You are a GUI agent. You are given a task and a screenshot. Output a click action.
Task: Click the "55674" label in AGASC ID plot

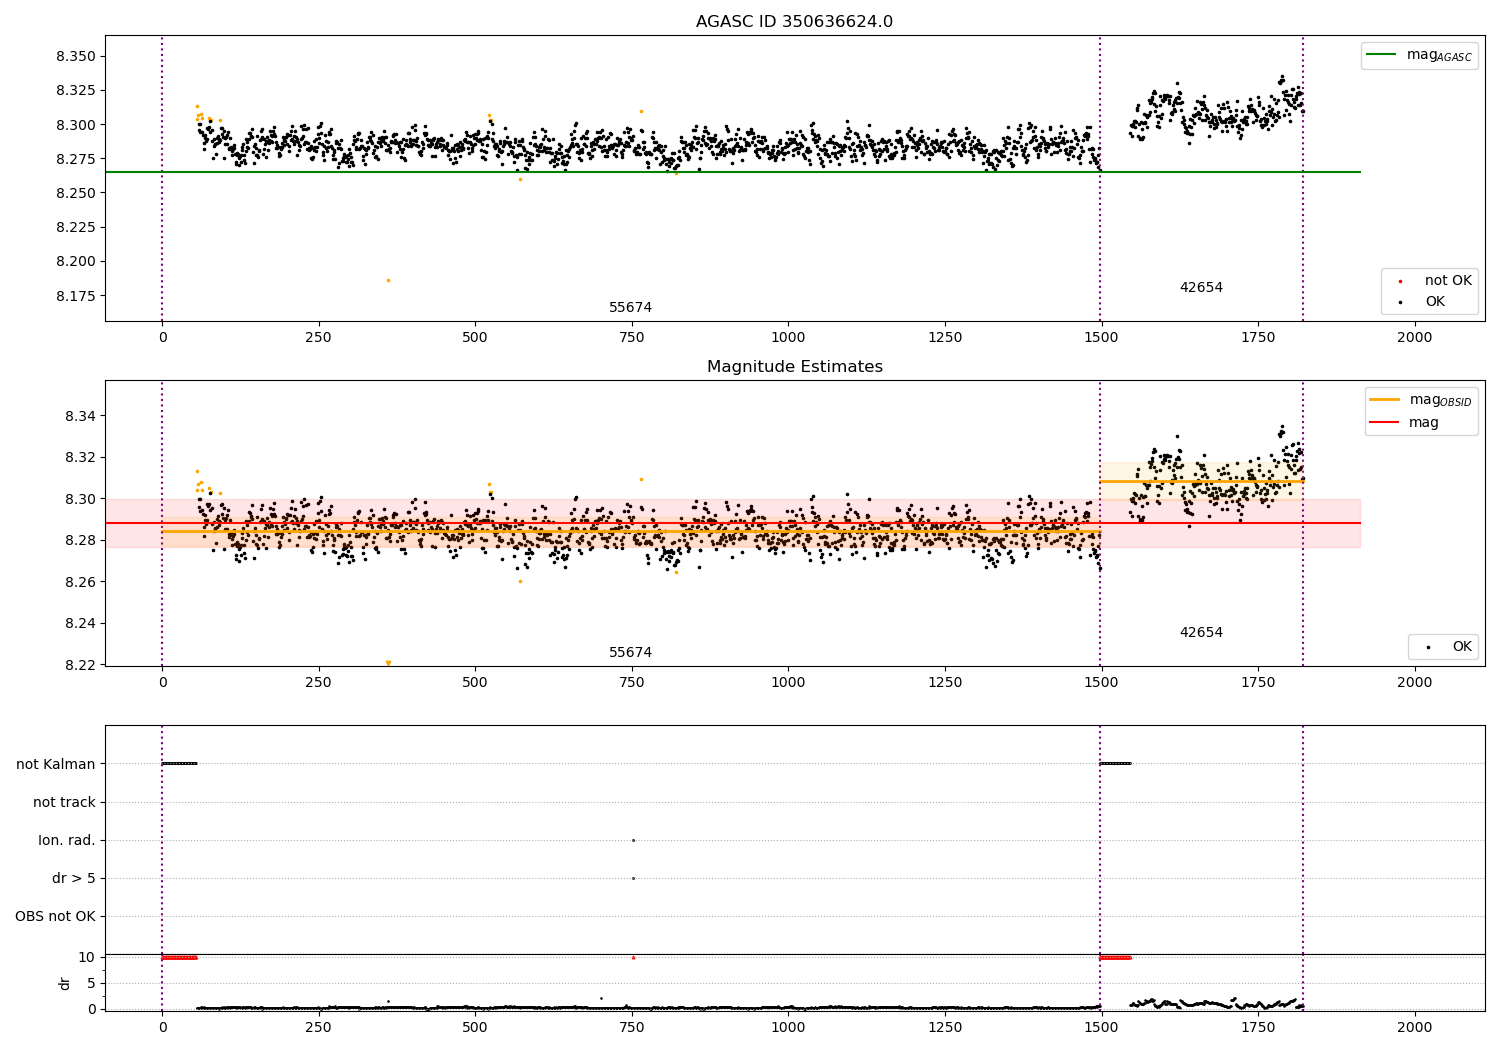(631, 308)
